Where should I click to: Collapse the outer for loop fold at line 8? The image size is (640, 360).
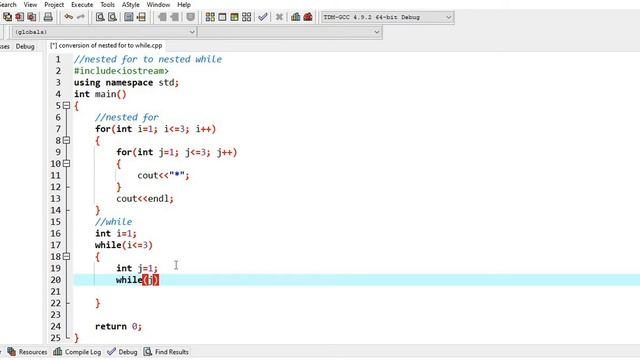click(x=67, y=140)
